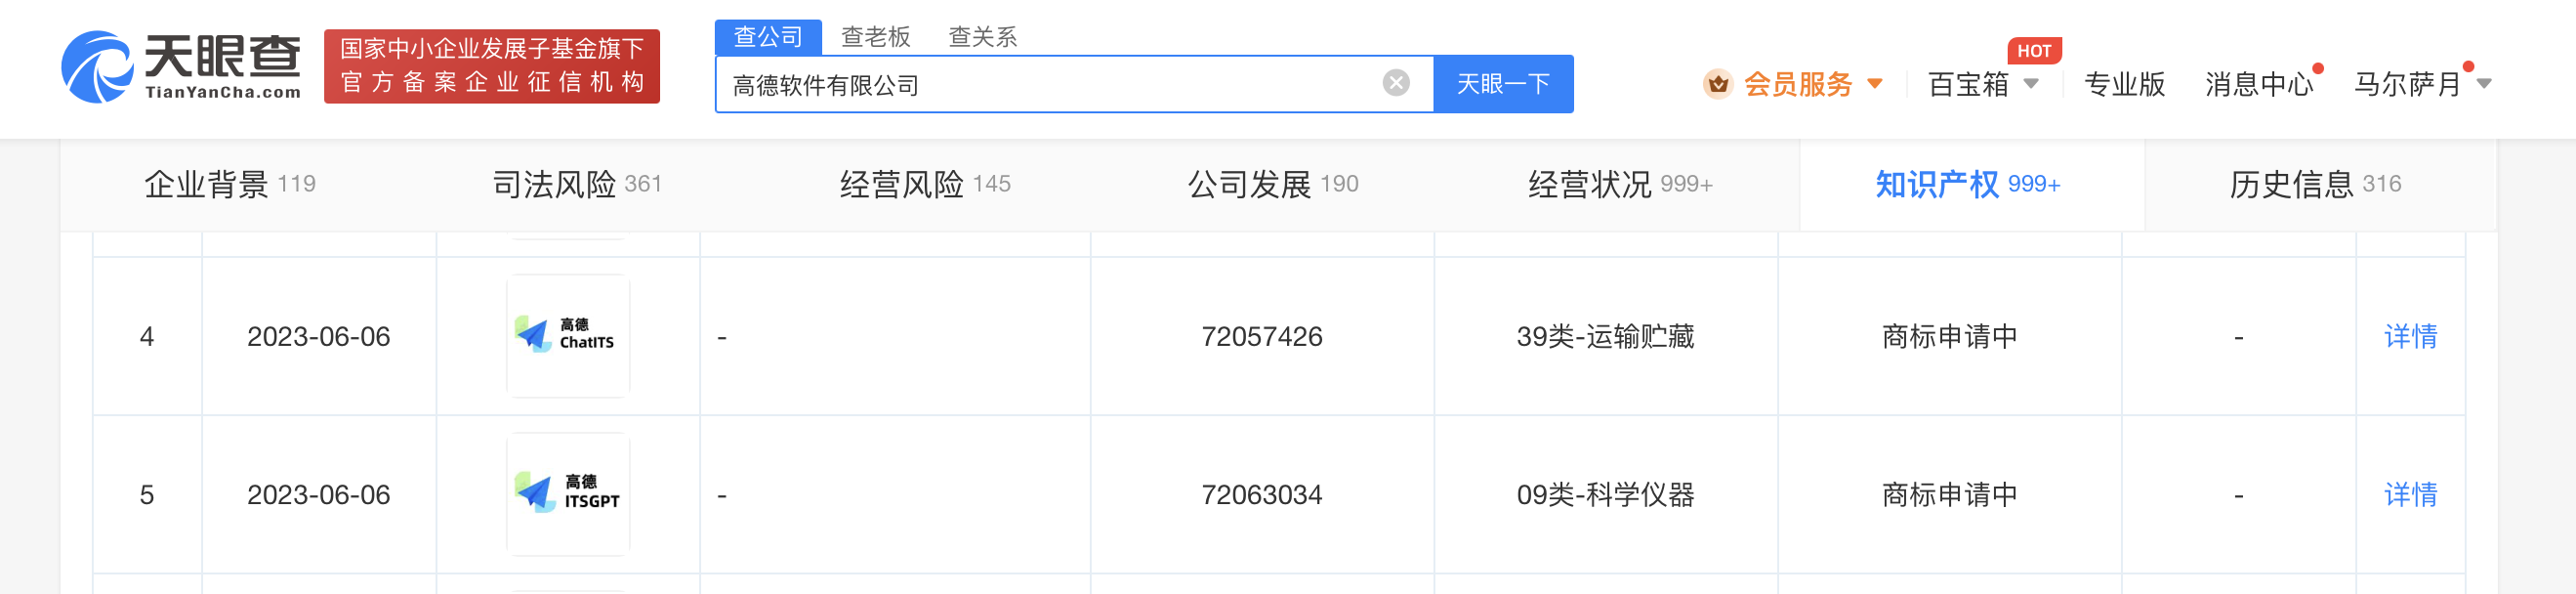Image resolution: width=2576 pixels, height=594 pixels.
Task: Click the 2023-06-06 date in row 4
Action: click(x=318, y=337)
